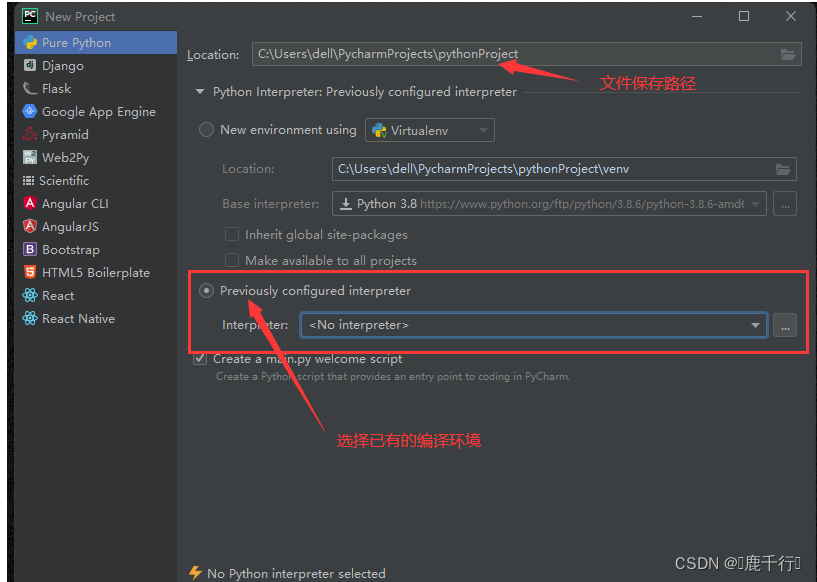Choose Web2Py in the project list
Screen dimensions: 817x582
tap(96, 157)
